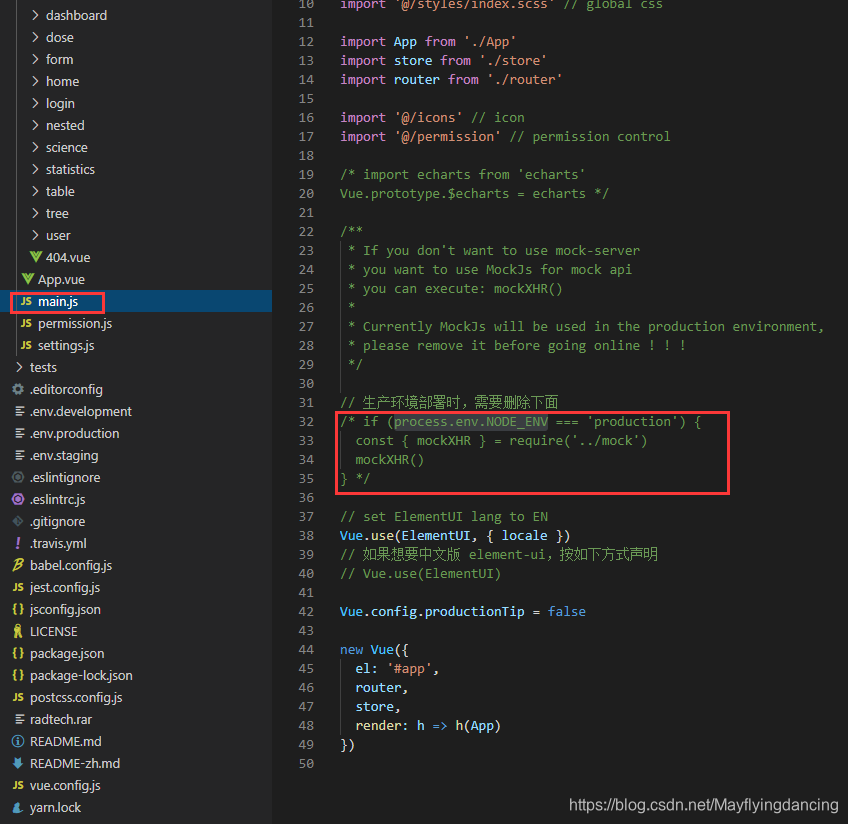
Task: Expand the form folder chevron
Action: pyautogui.click(x=35, y=59)
